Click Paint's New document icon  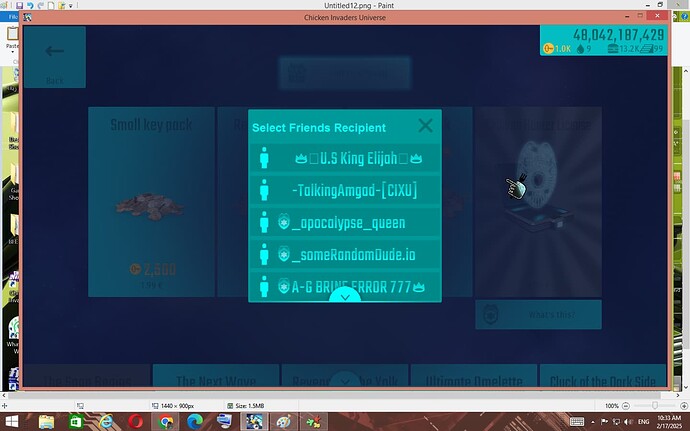pos(51,5)
